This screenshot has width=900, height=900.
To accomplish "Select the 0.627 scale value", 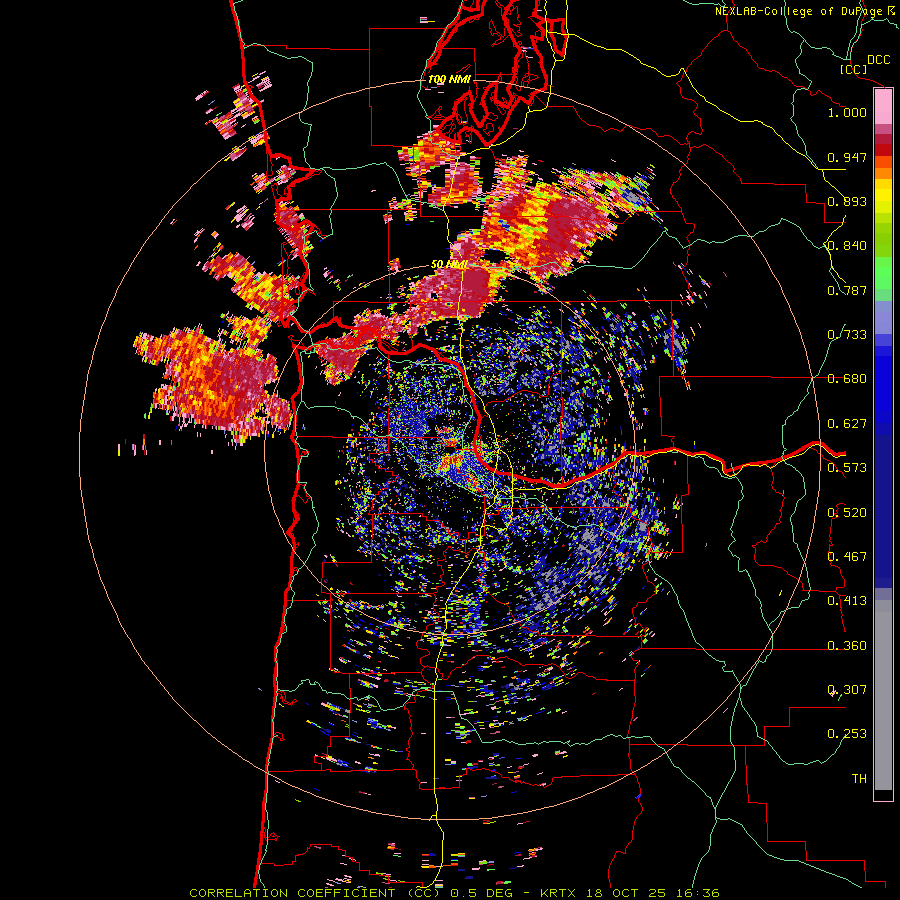I will [x=847, y=424].
